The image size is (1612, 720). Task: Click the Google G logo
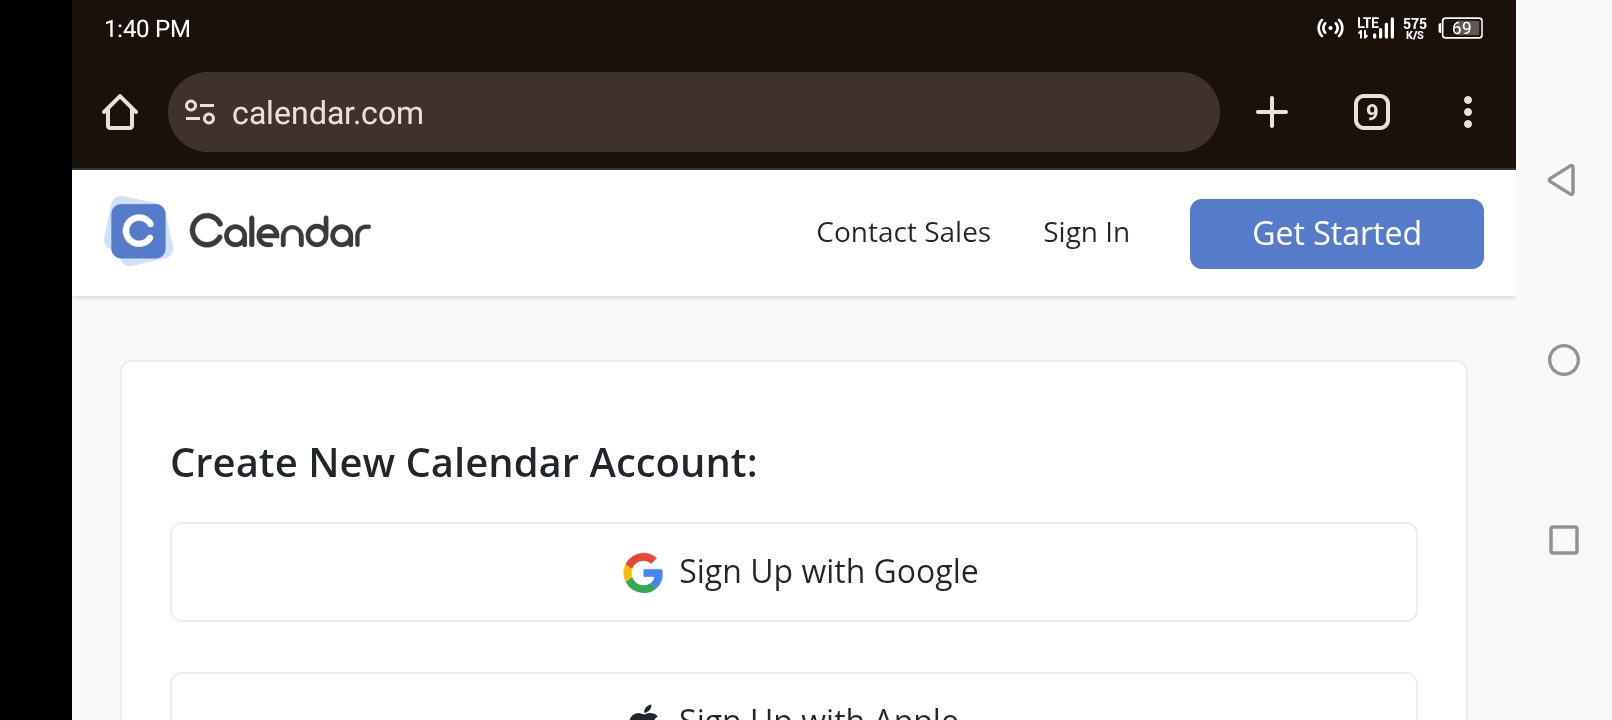click(643, 573)
